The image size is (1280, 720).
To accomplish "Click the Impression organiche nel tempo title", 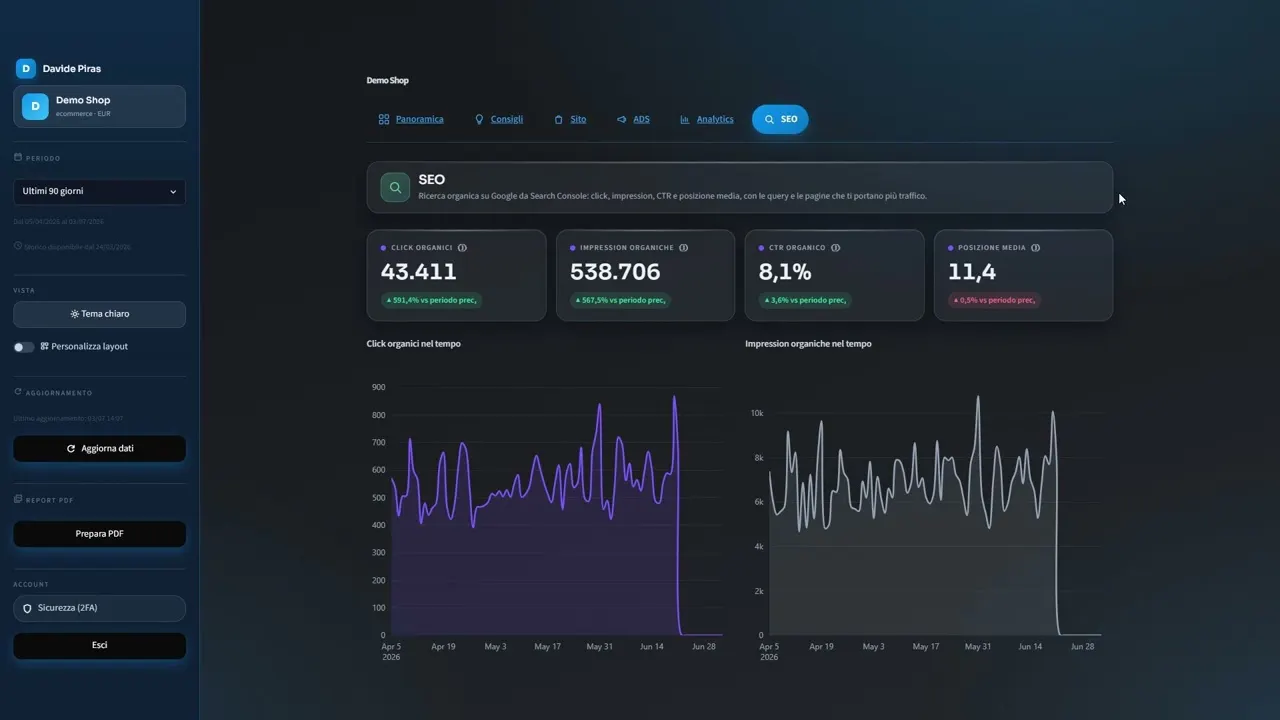I will (x=808, y=344).
